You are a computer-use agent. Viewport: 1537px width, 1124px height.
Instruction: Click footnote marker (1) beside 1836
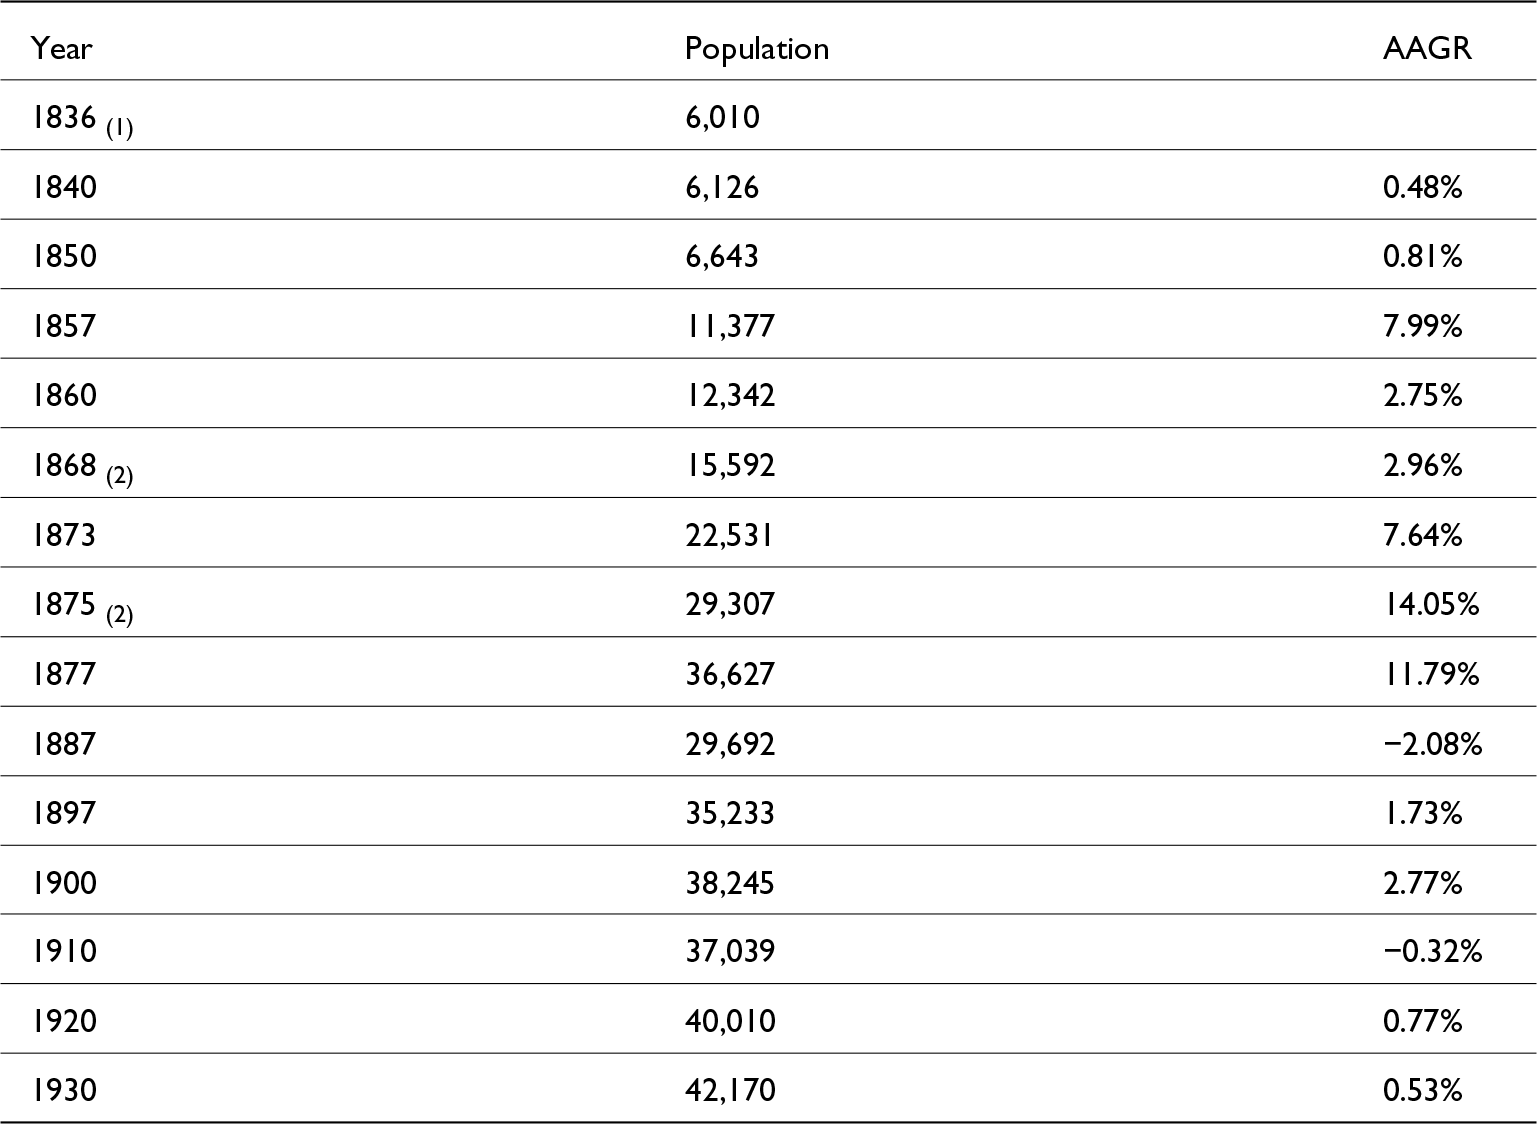pyautogui.click(x=119, y=128)
